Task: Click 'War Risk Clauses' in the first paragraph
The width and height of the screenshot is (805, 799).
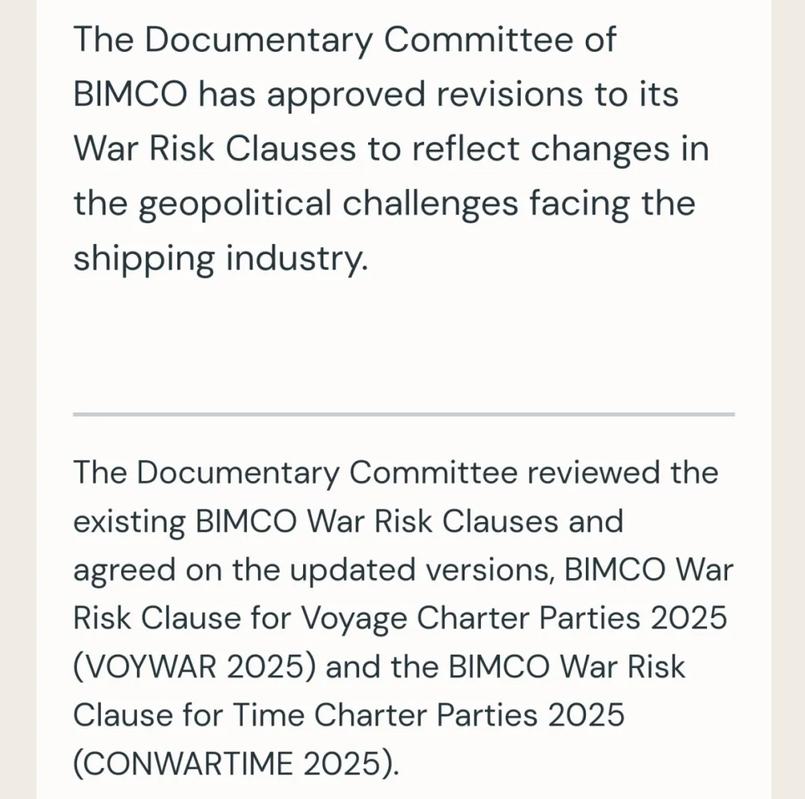Action: pos(215,149)
